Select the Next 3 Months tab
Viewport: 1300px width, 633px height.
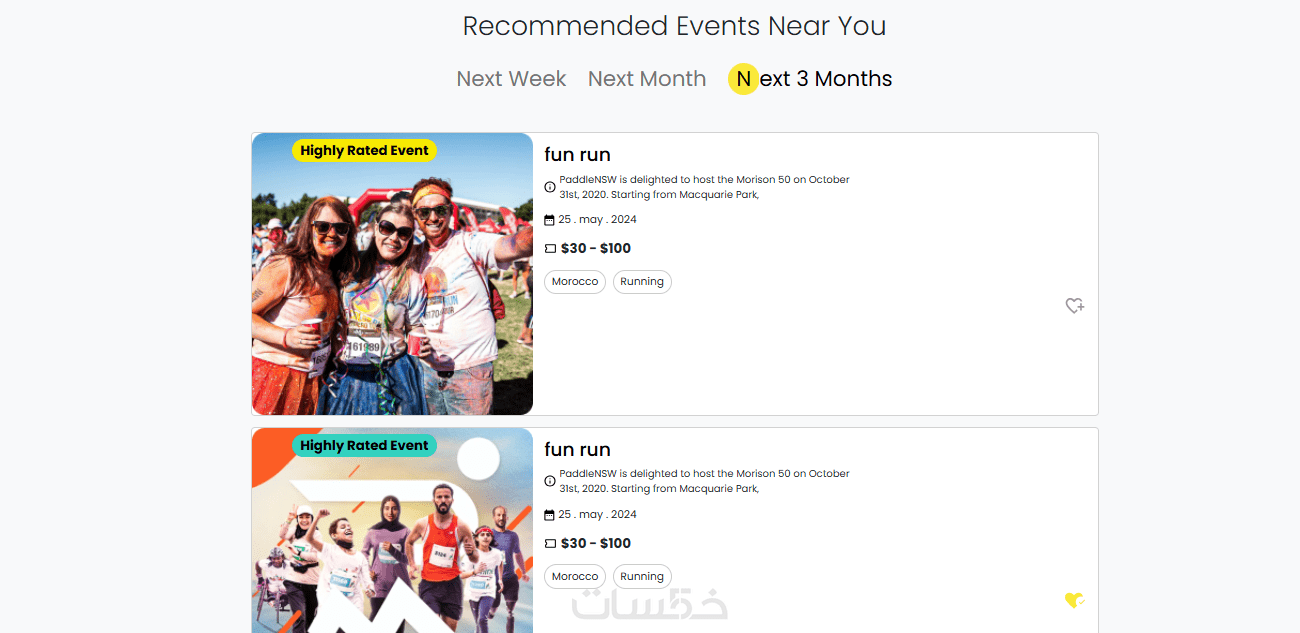pyautogui.click(x=810, y=79)
